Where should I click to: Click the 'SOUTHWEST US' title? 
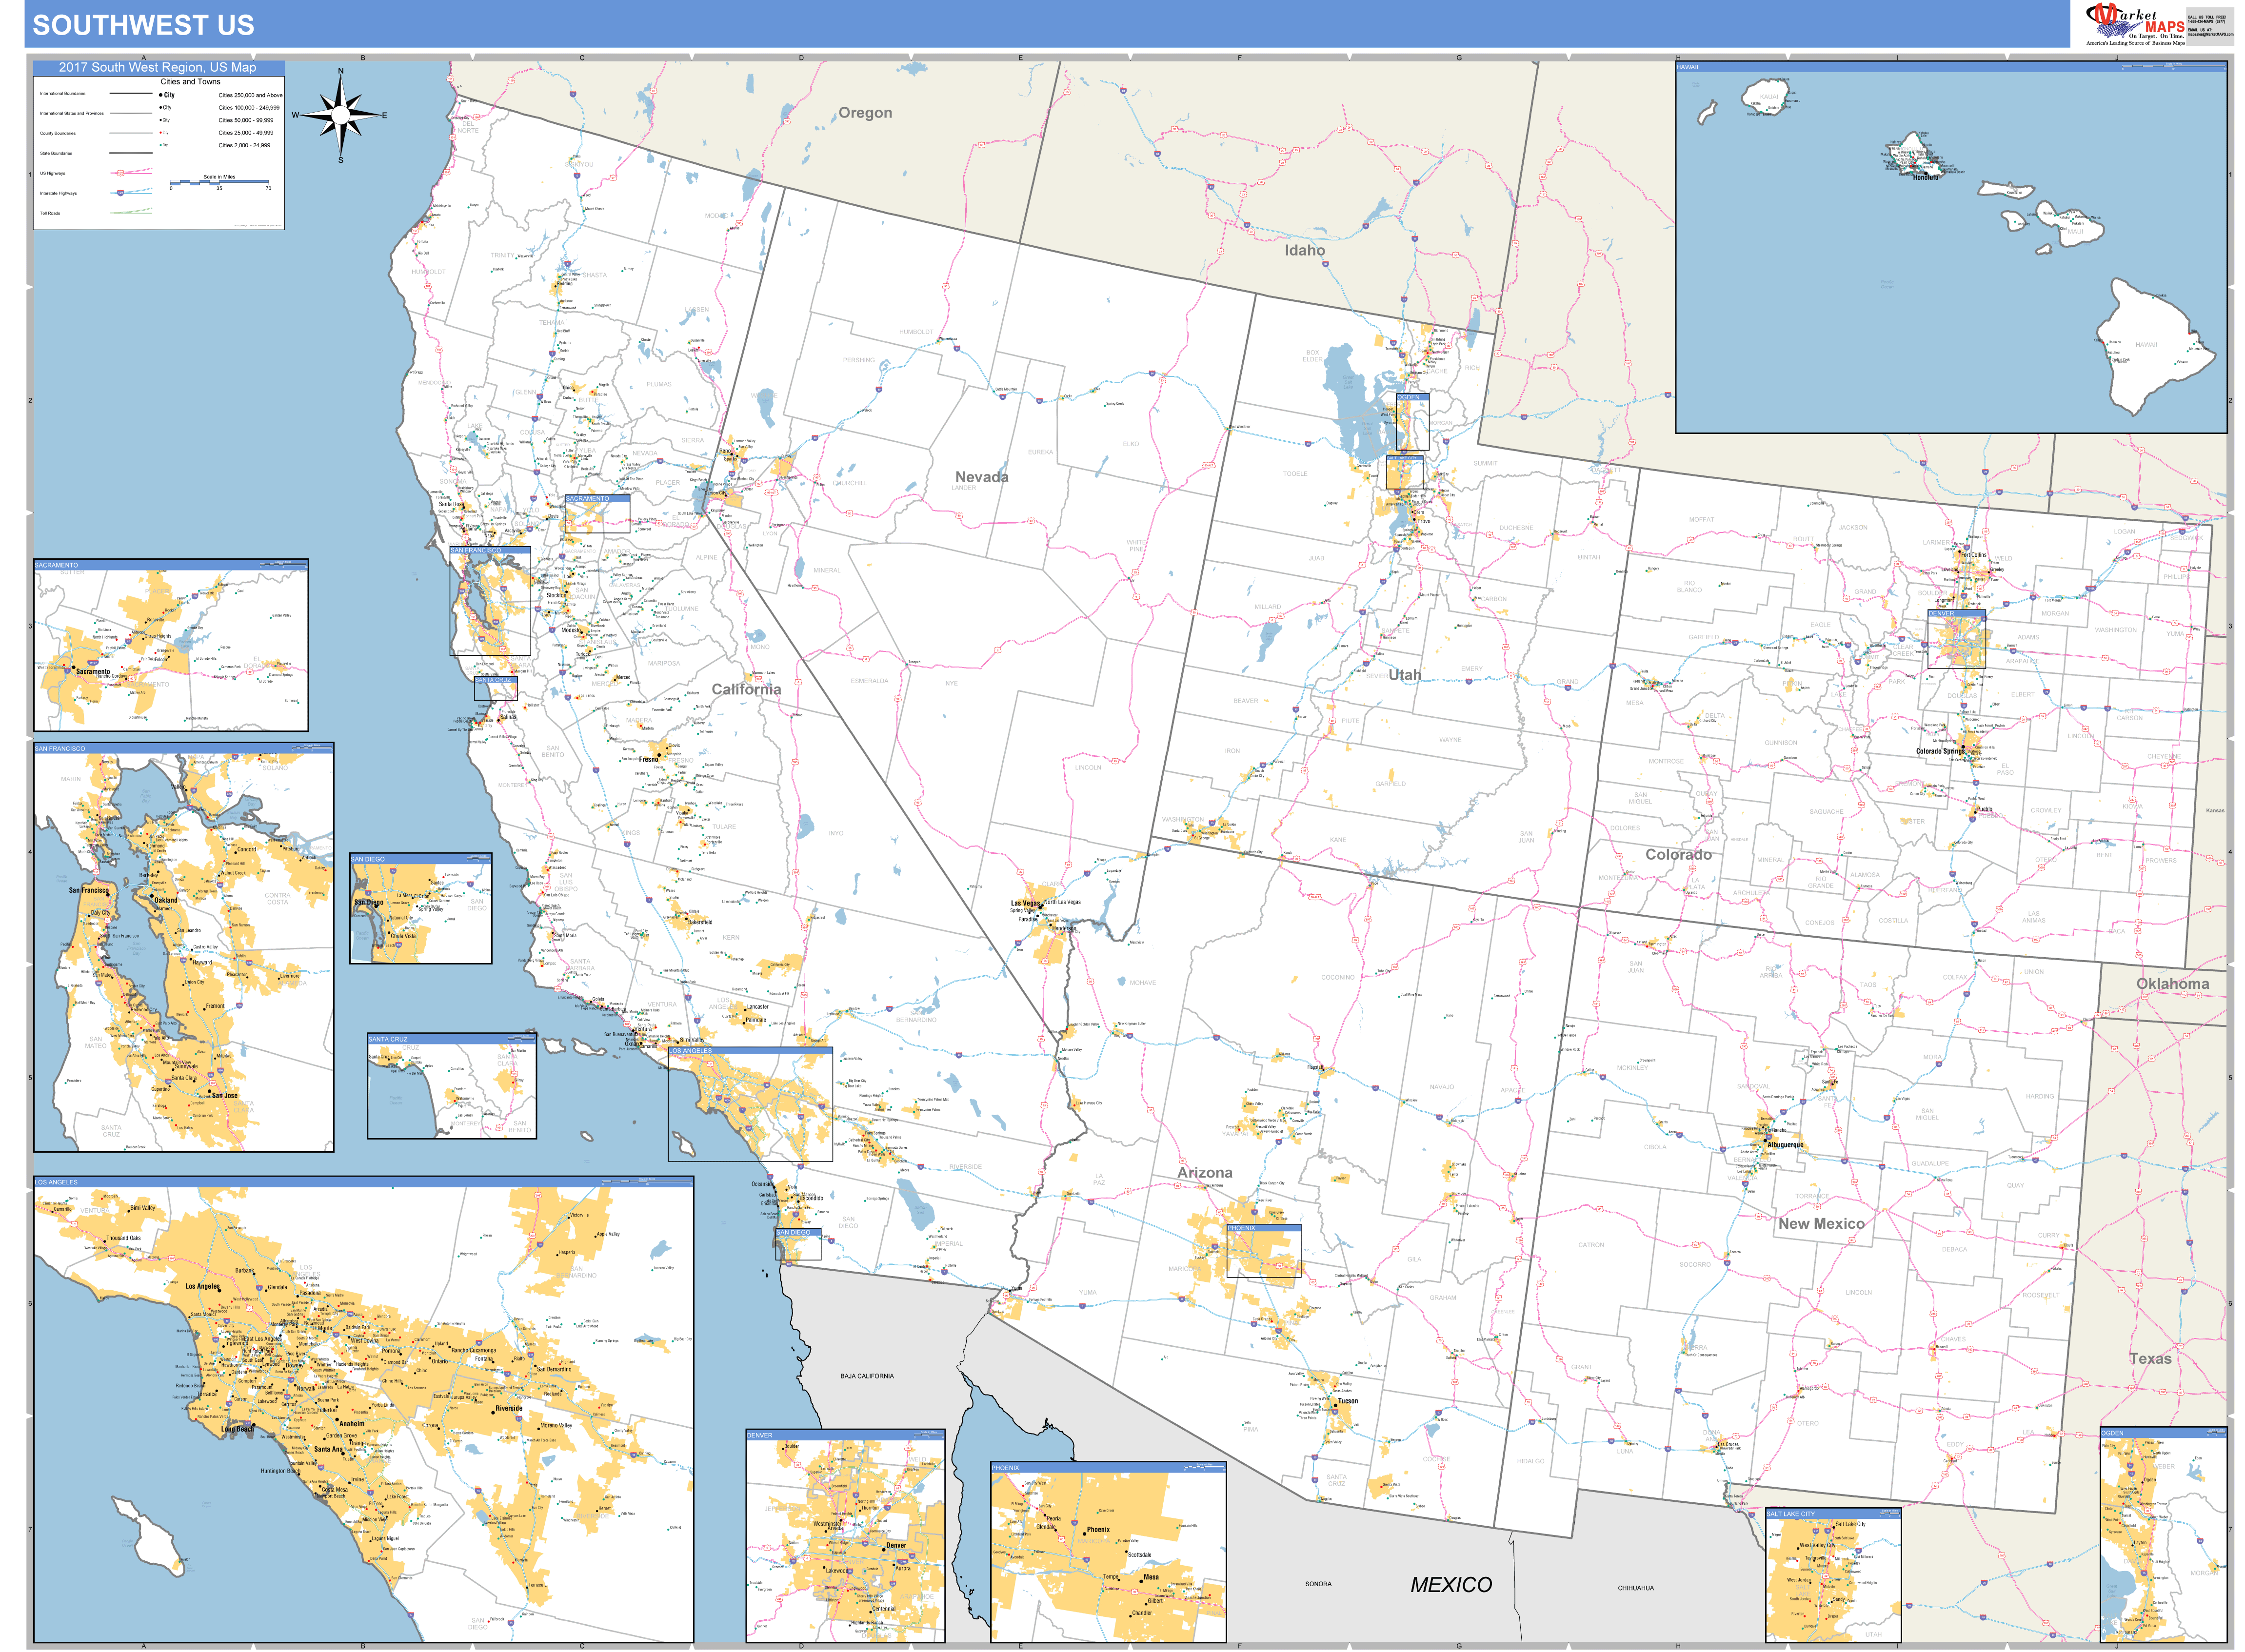[143, 25]
